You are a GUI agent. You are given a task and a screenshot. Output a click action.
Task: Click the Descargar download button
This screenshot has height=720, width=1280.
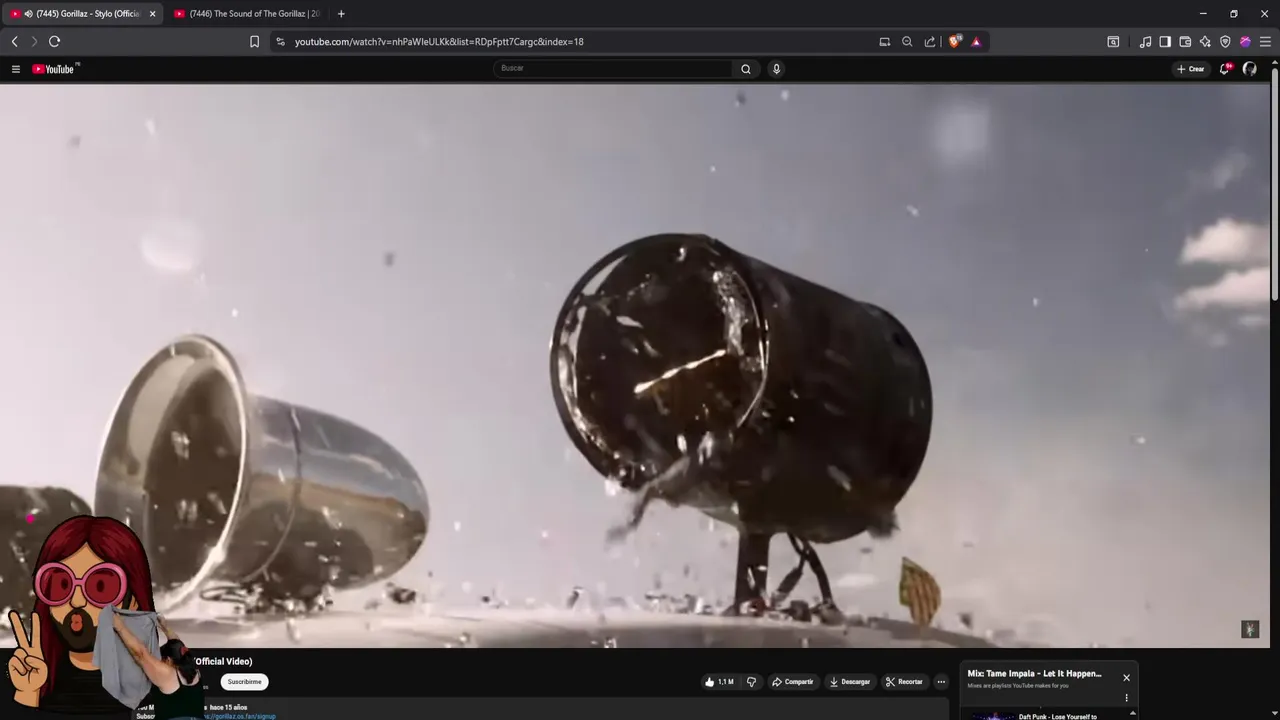pos(850,682)
